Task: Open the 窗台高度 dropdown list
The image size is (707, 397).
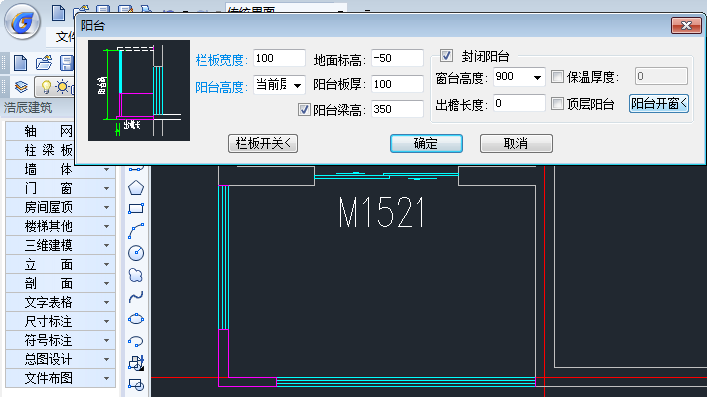Action: (x=537, y=78)
